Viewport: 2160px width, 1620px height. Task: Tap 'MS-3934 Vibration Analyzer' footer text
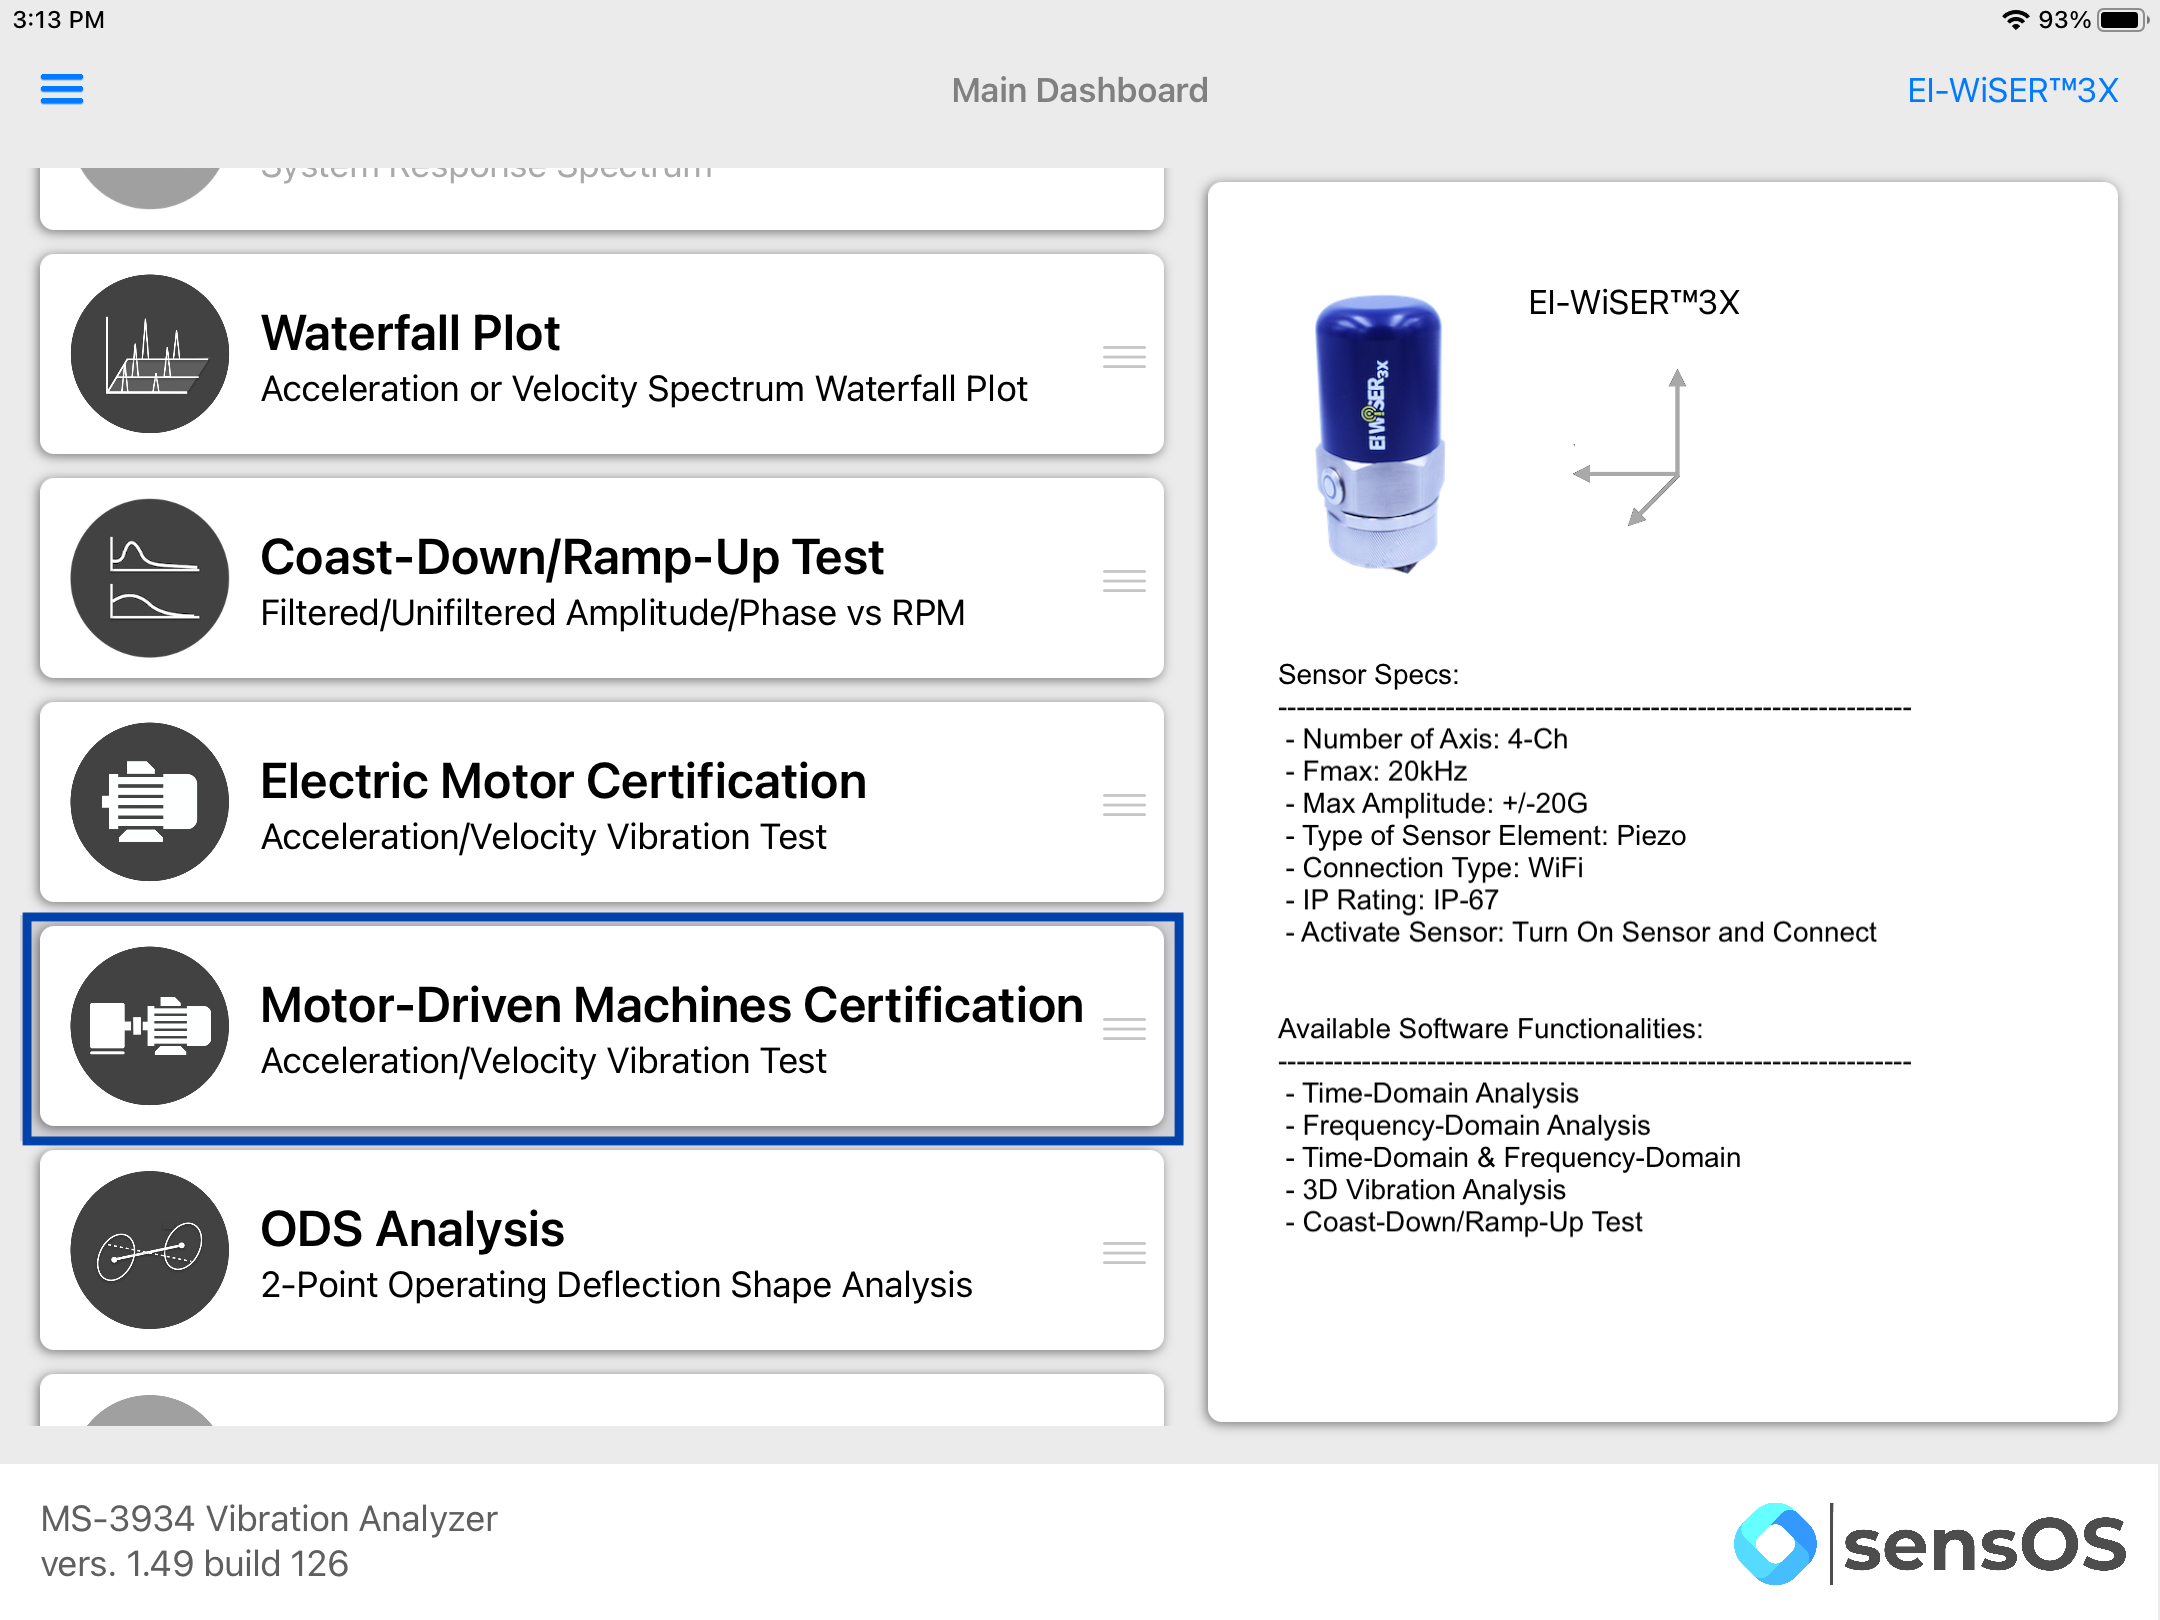[269, 1518]
